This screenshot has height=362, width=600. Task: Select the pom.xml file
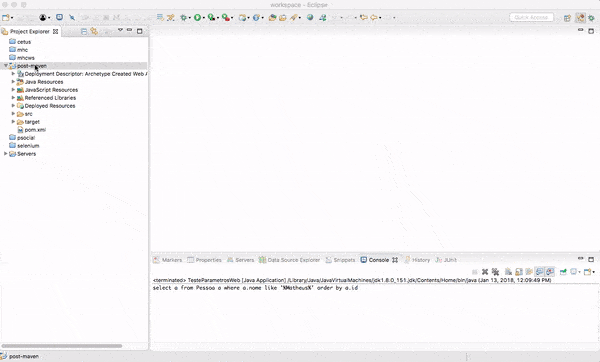click(x=35, y=130)
